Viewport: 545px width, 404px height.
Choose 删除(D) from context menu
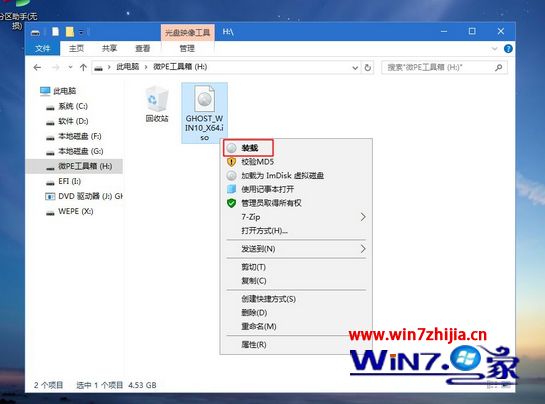click(296, 313)
